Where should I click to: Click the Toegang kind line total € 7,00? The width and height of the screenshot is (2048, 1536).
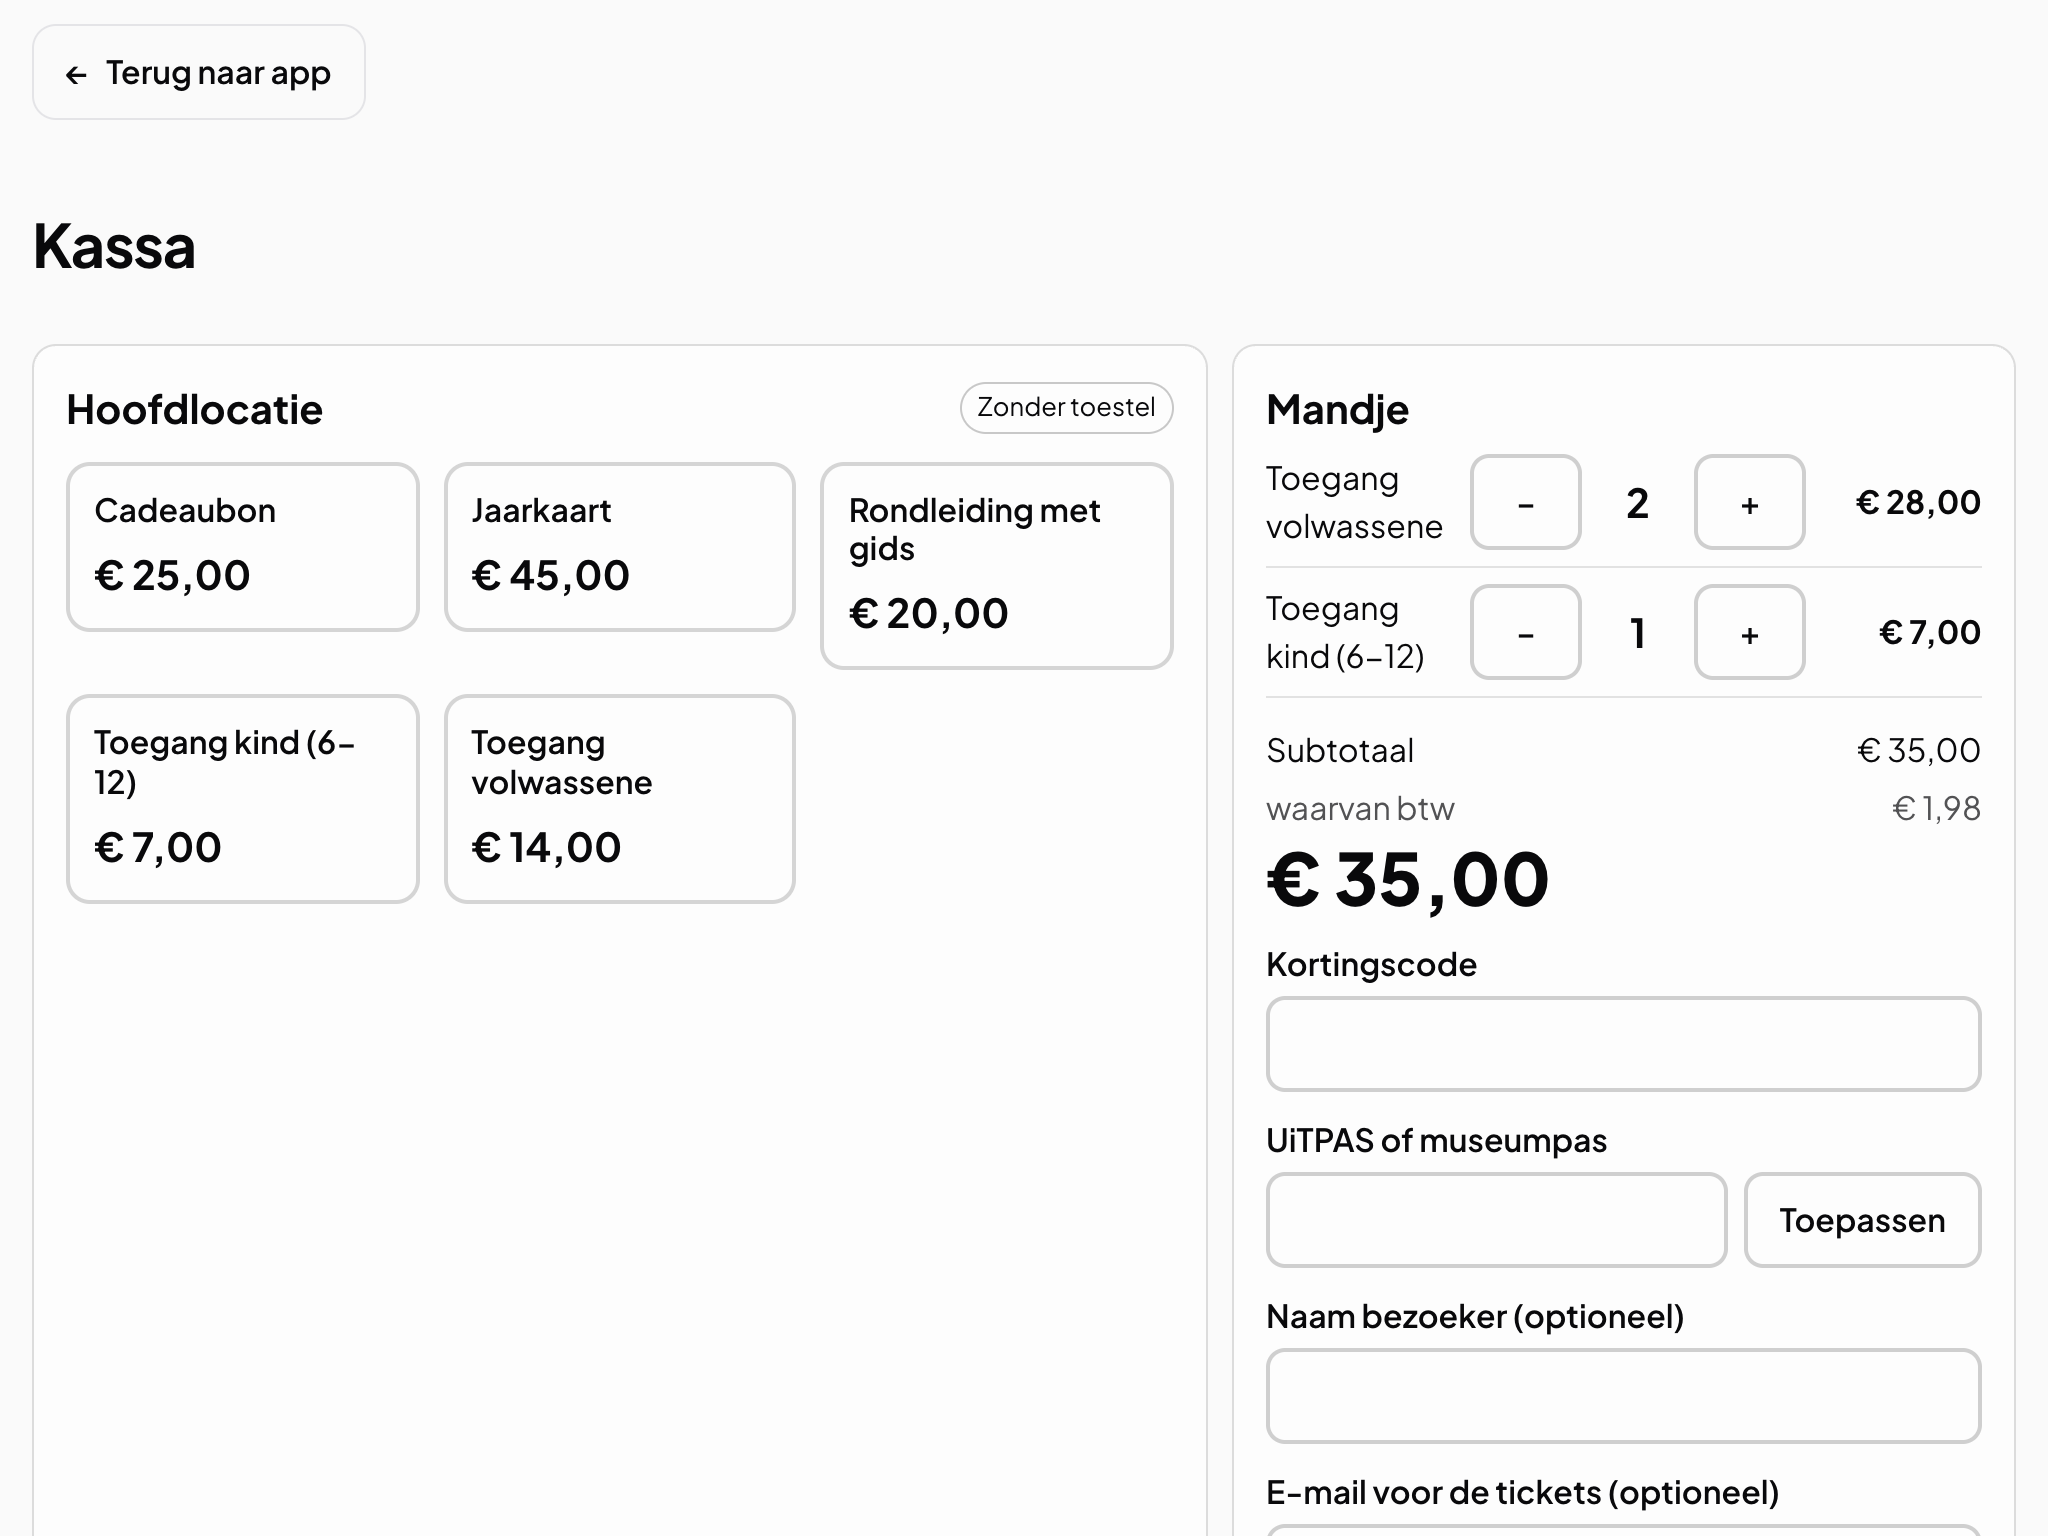tap(1930, 632)
